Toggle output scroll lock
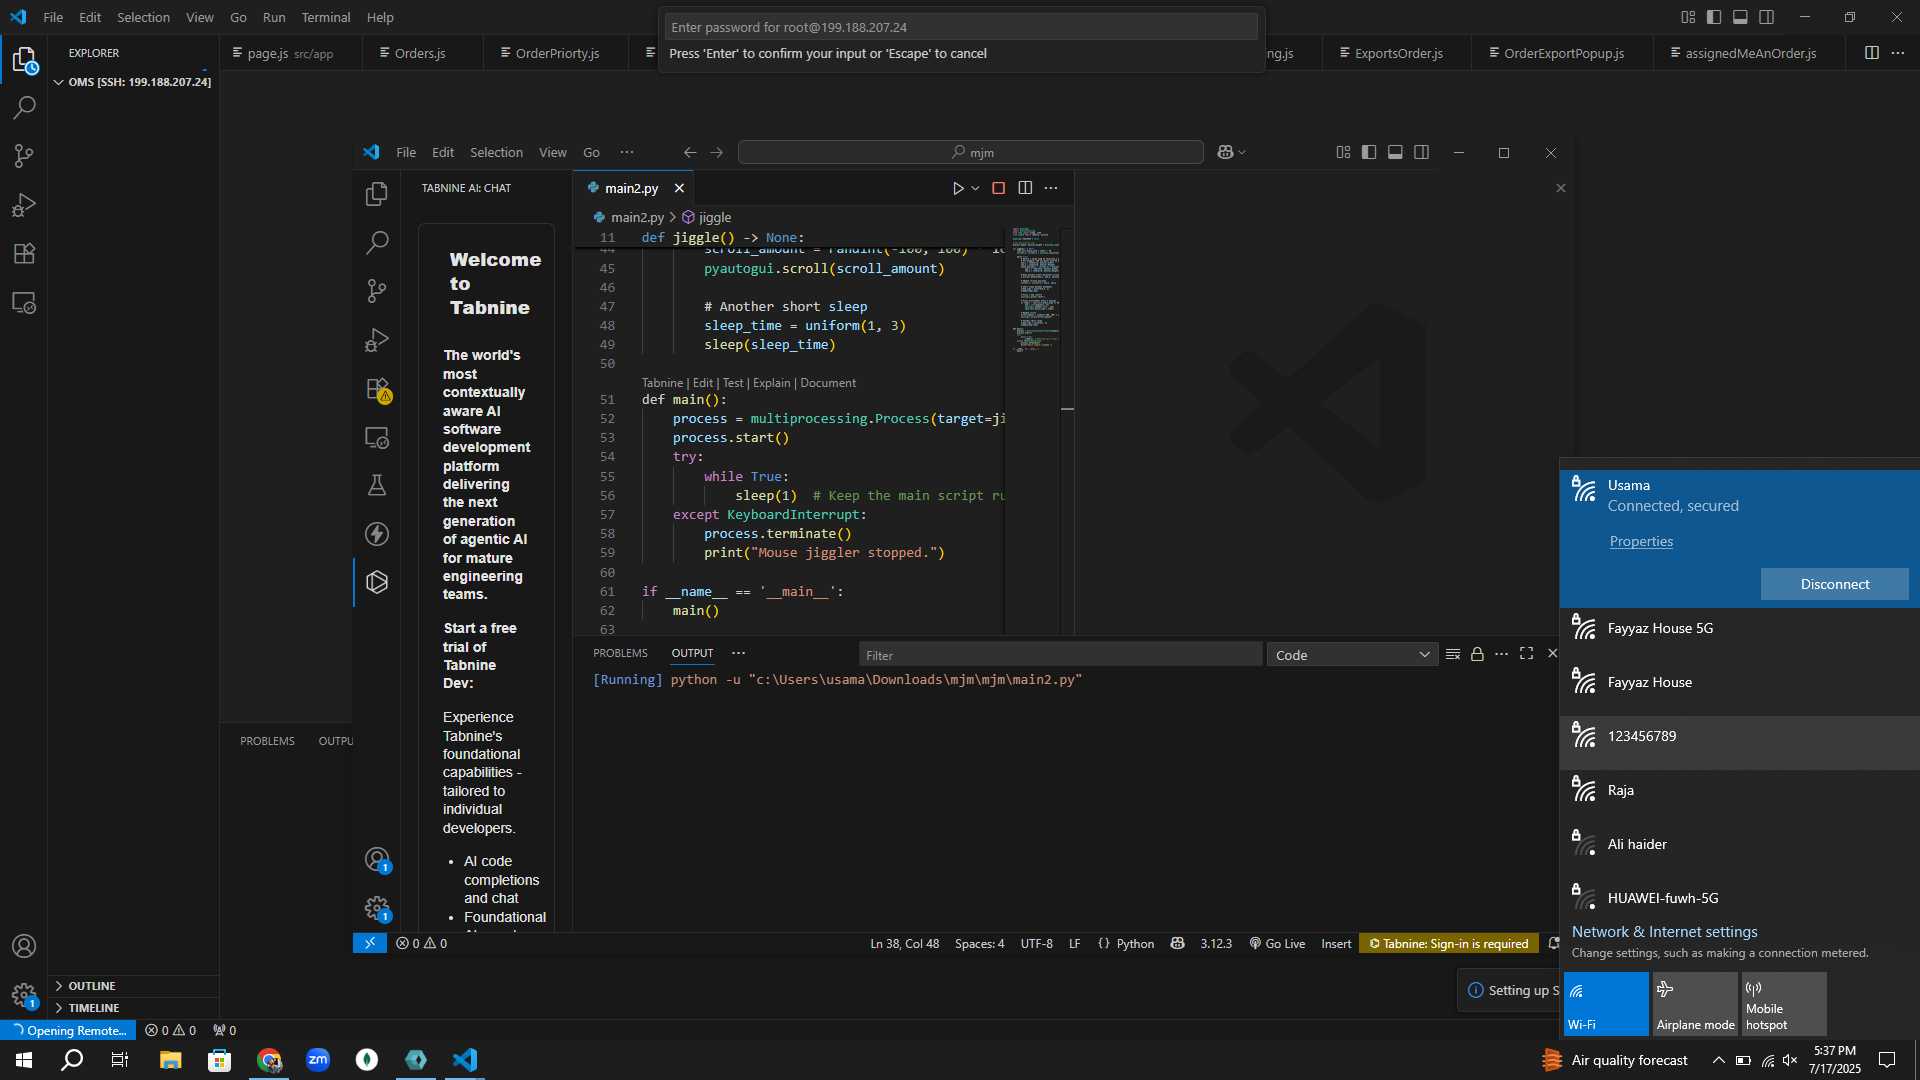Screen dimensions: 1920x1080 pos(1477,654)
